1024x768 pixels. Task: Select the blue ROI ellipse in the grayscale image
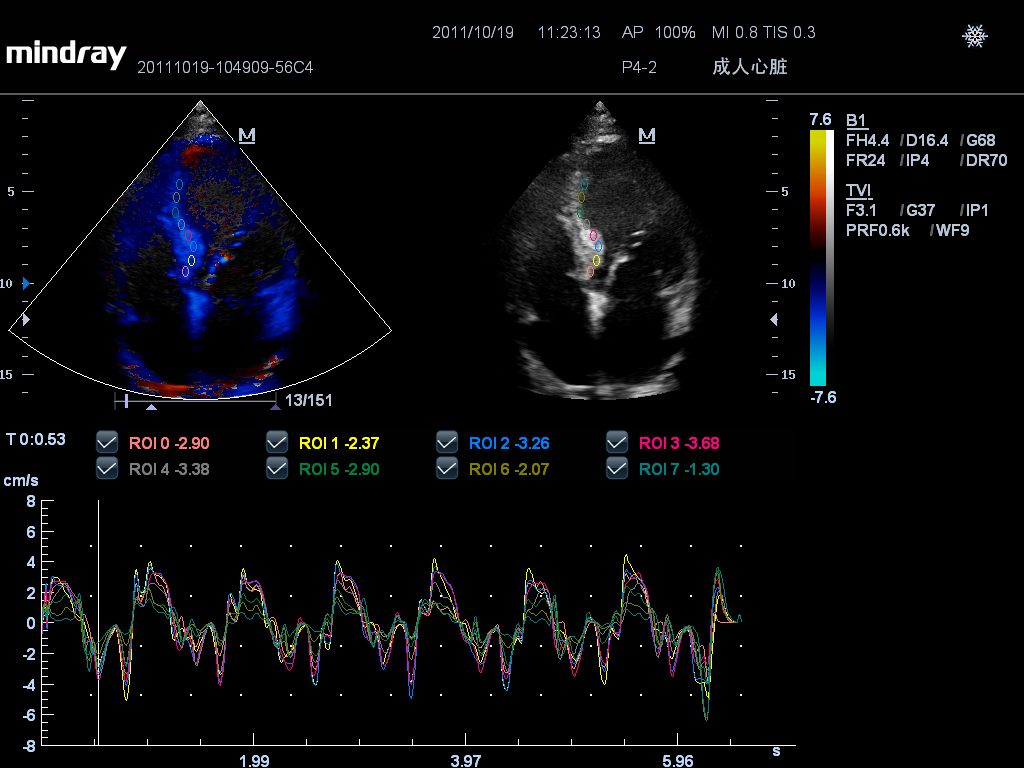(x=598, y=246)
